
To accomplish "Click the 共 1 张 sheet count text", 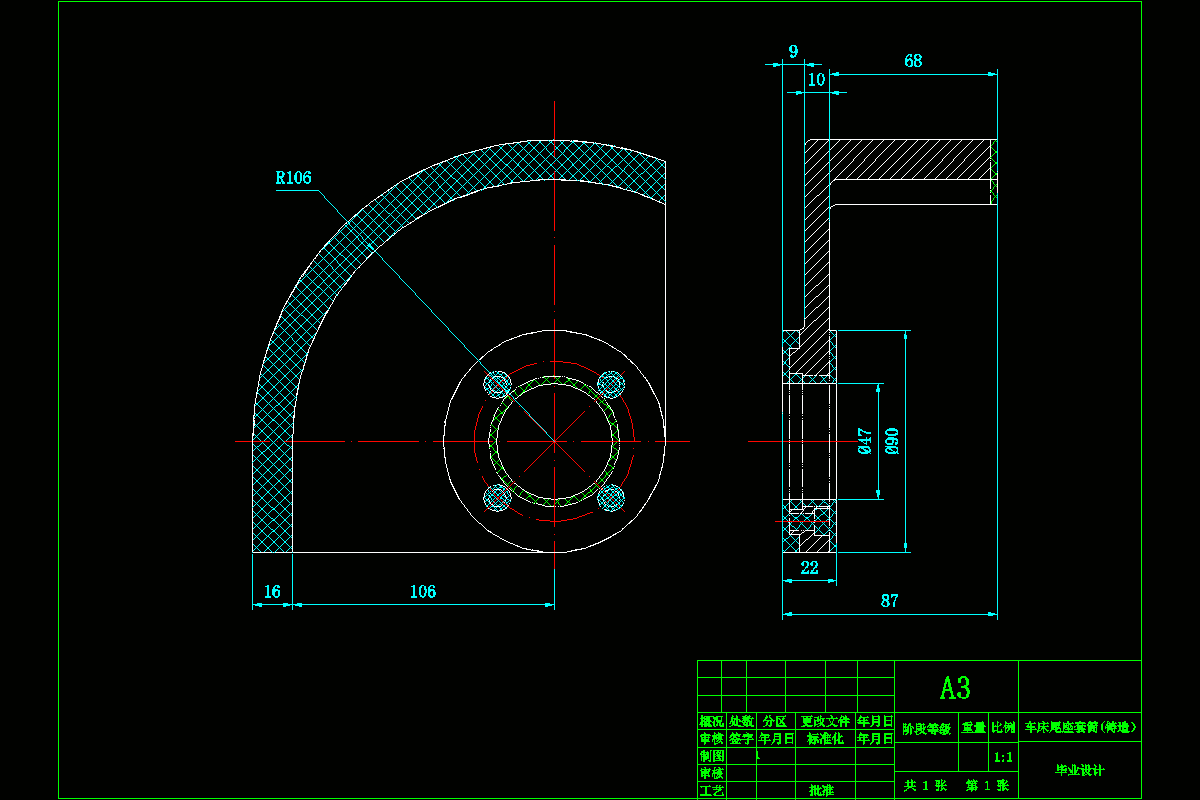I will pos(925,786).
